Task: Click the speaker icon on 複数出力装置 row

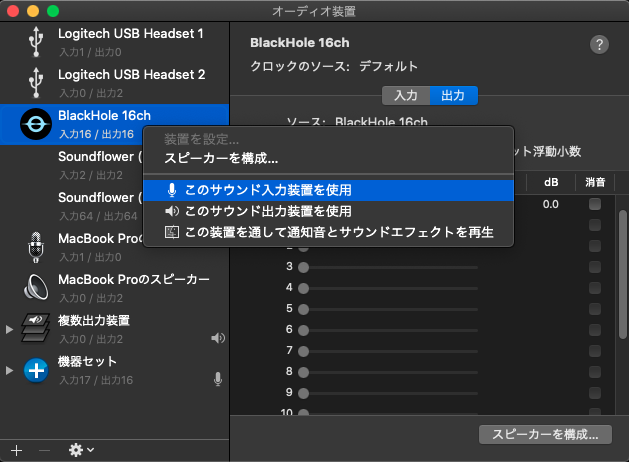Action: (x=218, y=338)
